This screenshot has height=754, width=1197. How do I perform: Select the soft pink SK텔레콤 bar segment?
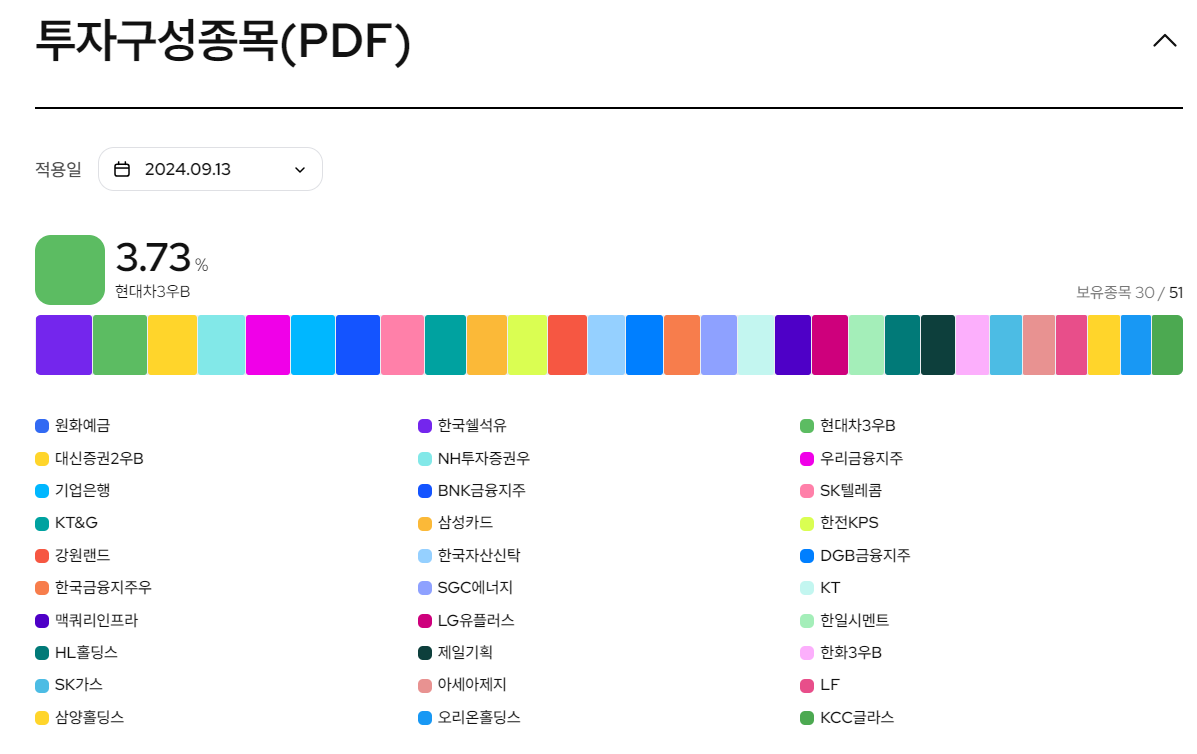402,345
